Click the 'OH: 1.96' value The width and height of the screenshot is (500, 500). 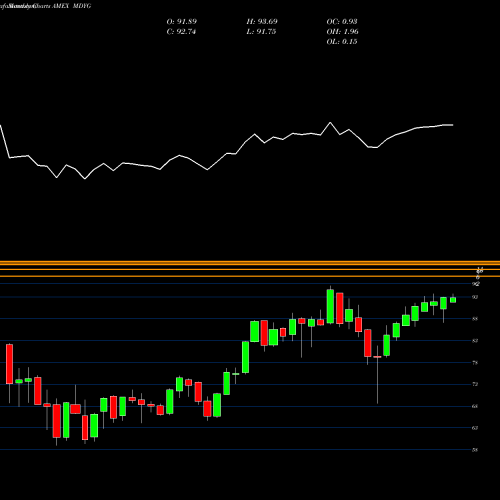343,32
